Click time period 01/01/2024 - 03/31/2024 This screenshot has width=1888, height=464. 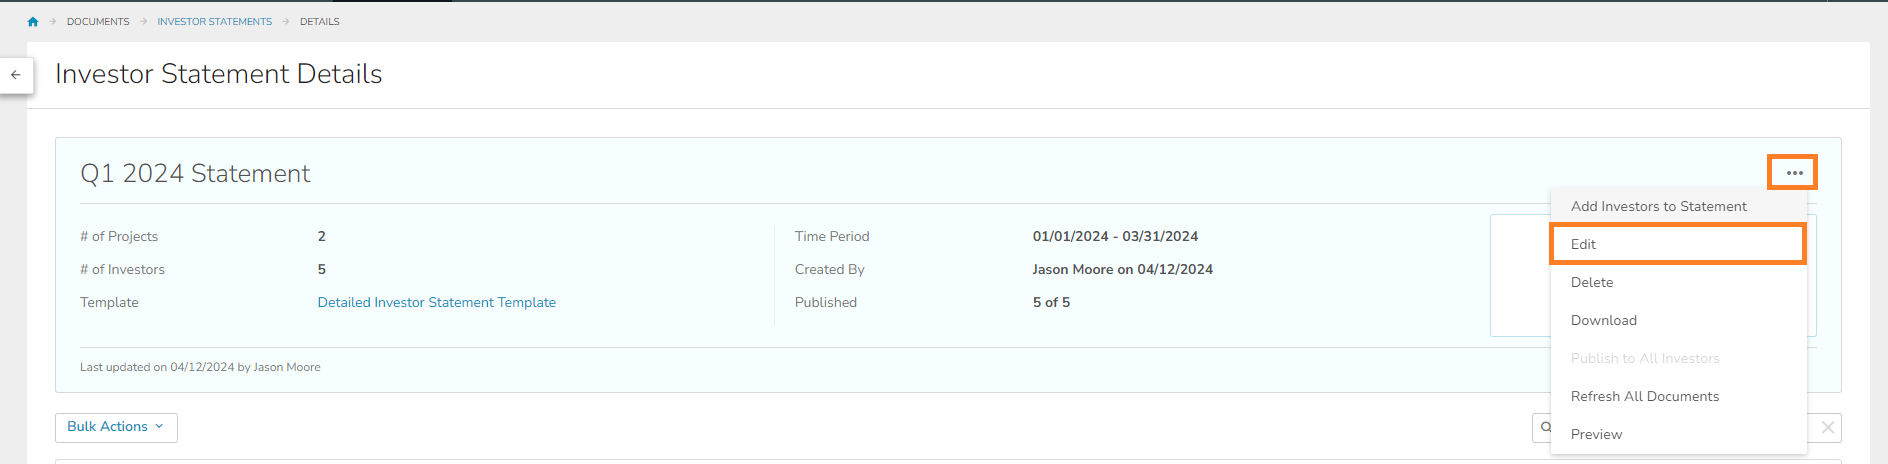(x=1115, y=236)
